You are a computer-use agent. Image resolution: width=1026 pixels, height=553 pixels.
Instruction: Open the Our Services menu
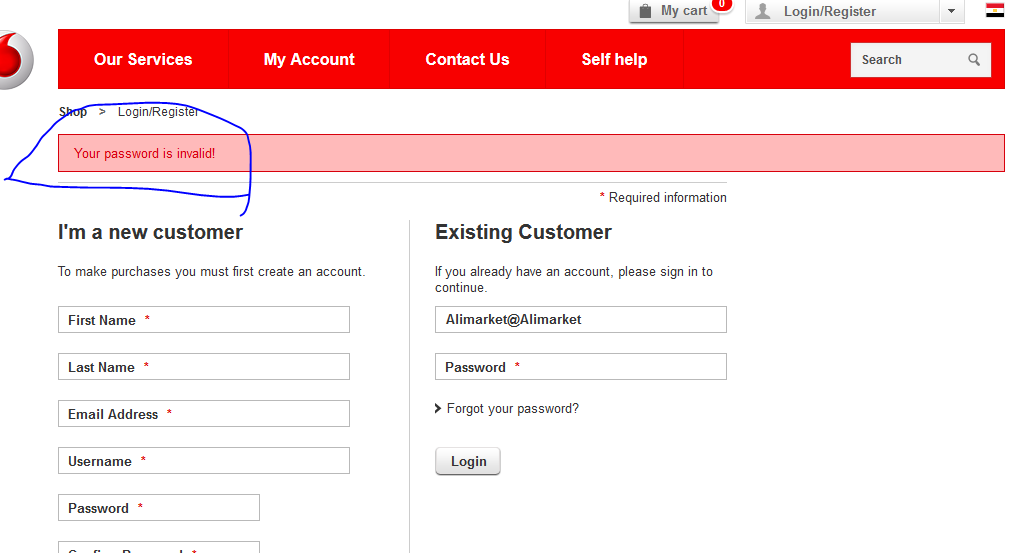point(143,60)
